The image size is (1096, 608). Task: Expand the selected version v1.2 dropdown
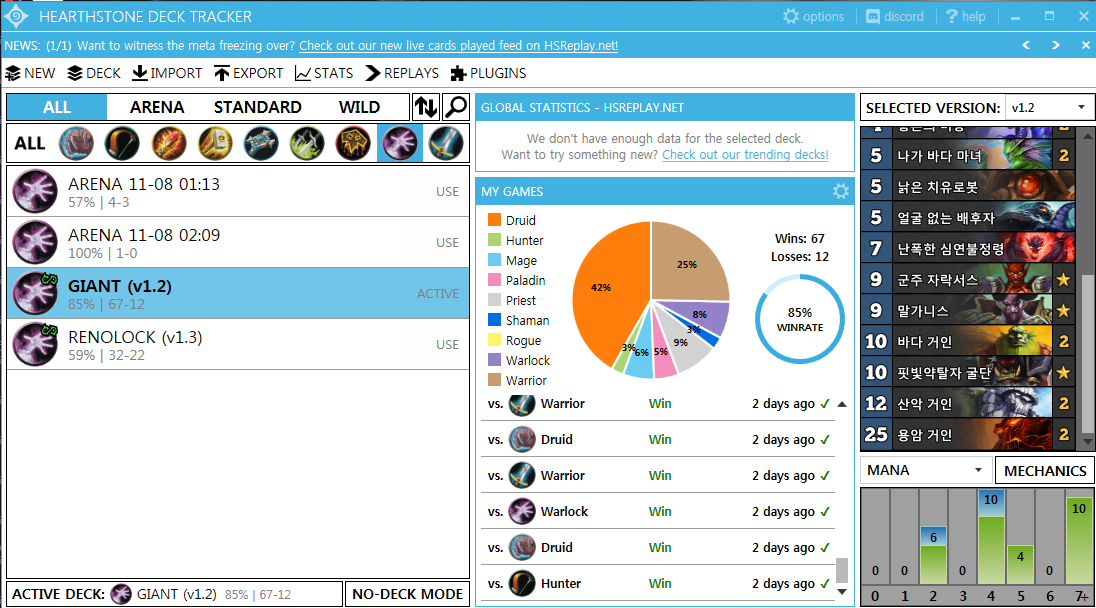[x=1048, y=108]
